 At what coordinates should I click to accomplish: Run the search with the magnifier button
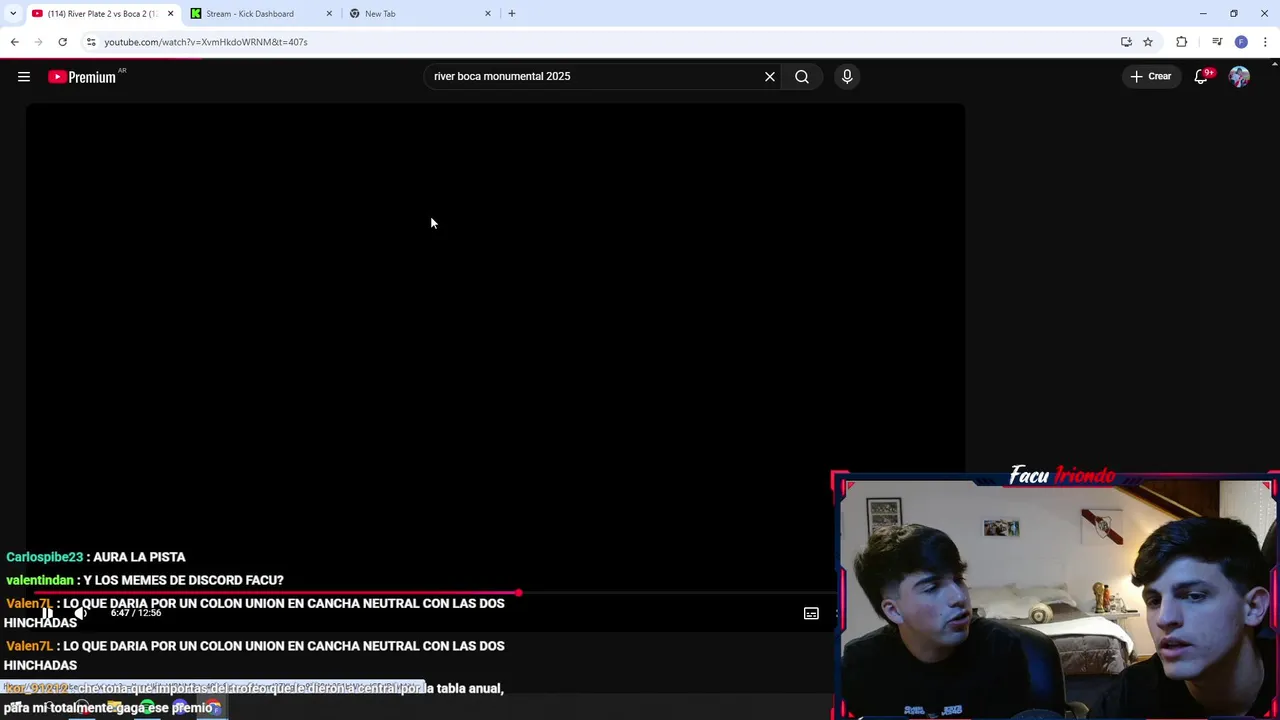802,77
